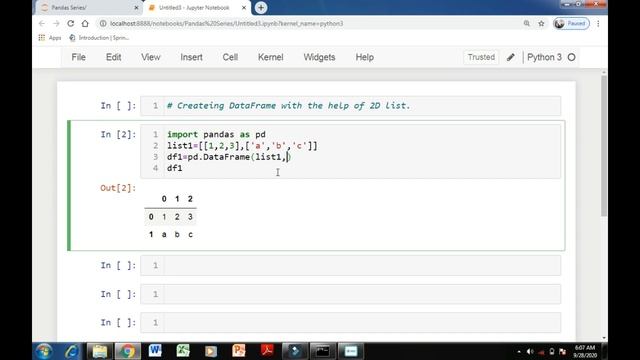Screen dimensions: 640x360
Task: Open the Insert menu
Action: [x=191, y=57]
